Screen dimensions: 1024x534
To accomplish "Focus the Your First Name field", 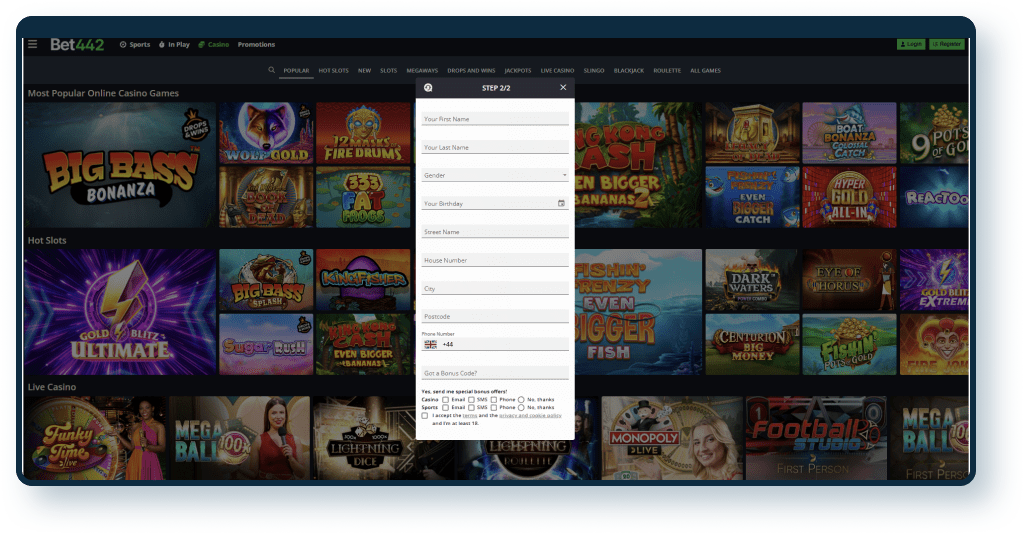I will click(495, 119).
